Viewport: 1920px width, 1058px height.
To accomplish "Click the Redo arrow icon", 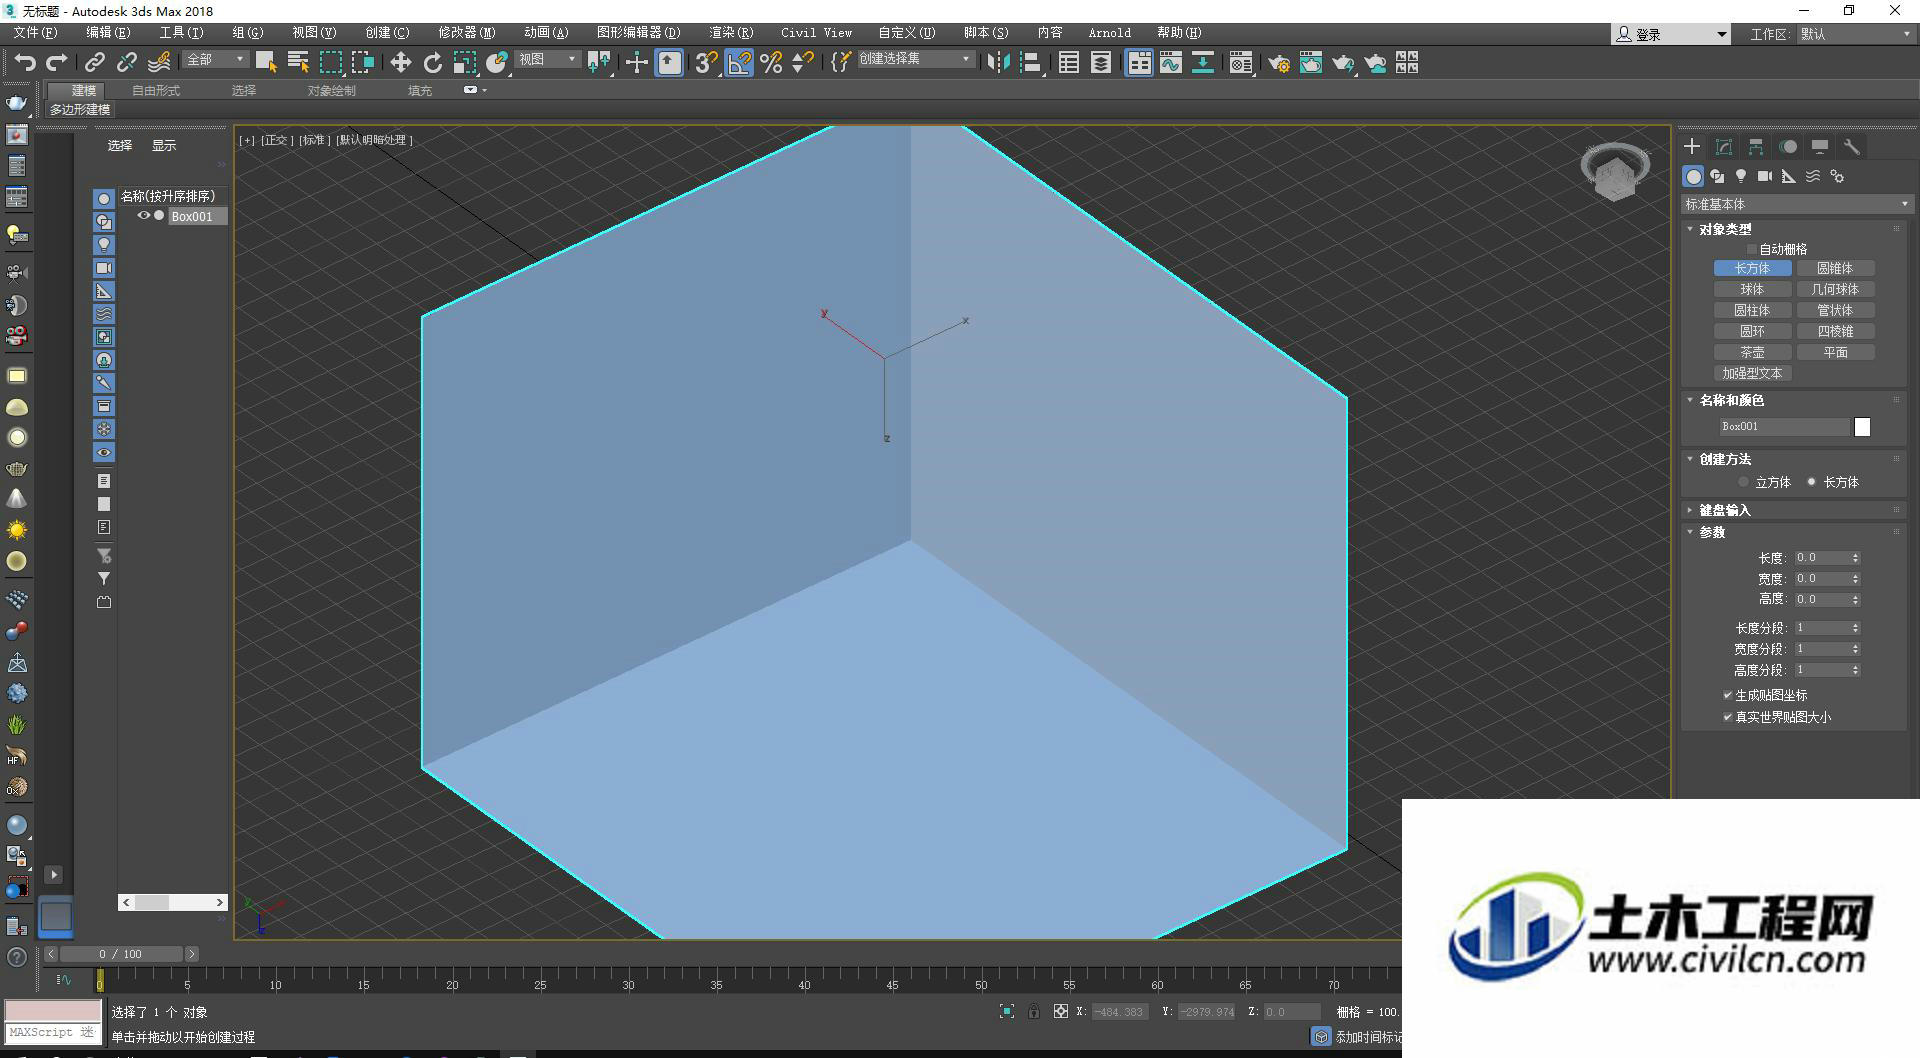I will click(x=57, y=62).
